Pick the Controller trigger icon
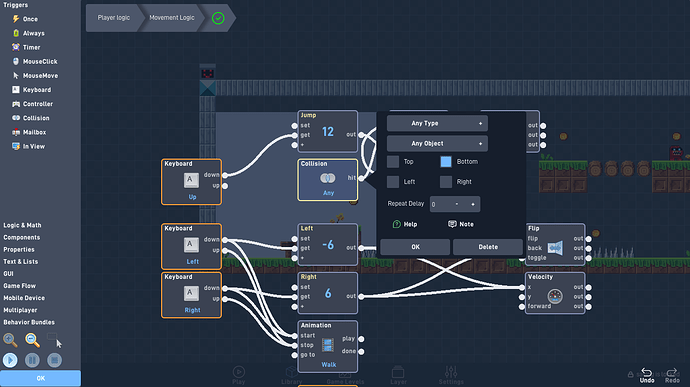This screenshot has height=387, width=690. (16, 104)
